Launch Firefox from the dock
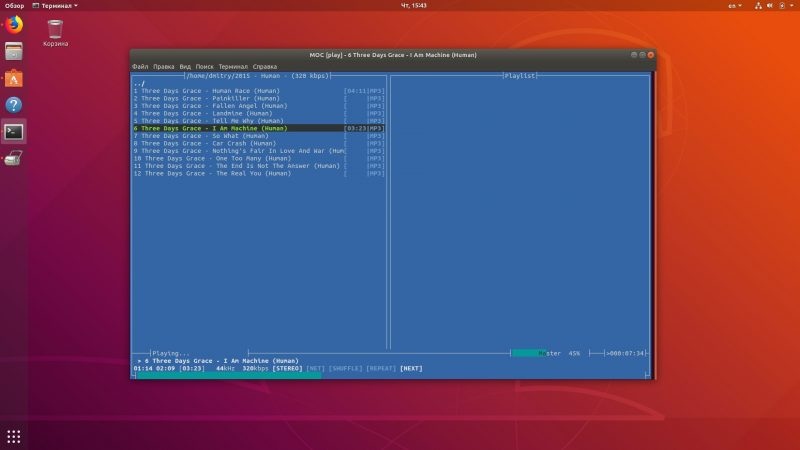This screenshot has width=800, height=450. 14,24
